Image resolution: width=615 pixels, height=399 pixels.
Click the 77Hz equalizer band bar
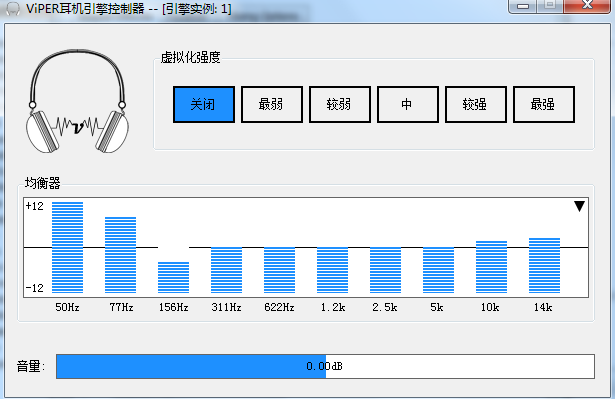[x=120, y=255]
